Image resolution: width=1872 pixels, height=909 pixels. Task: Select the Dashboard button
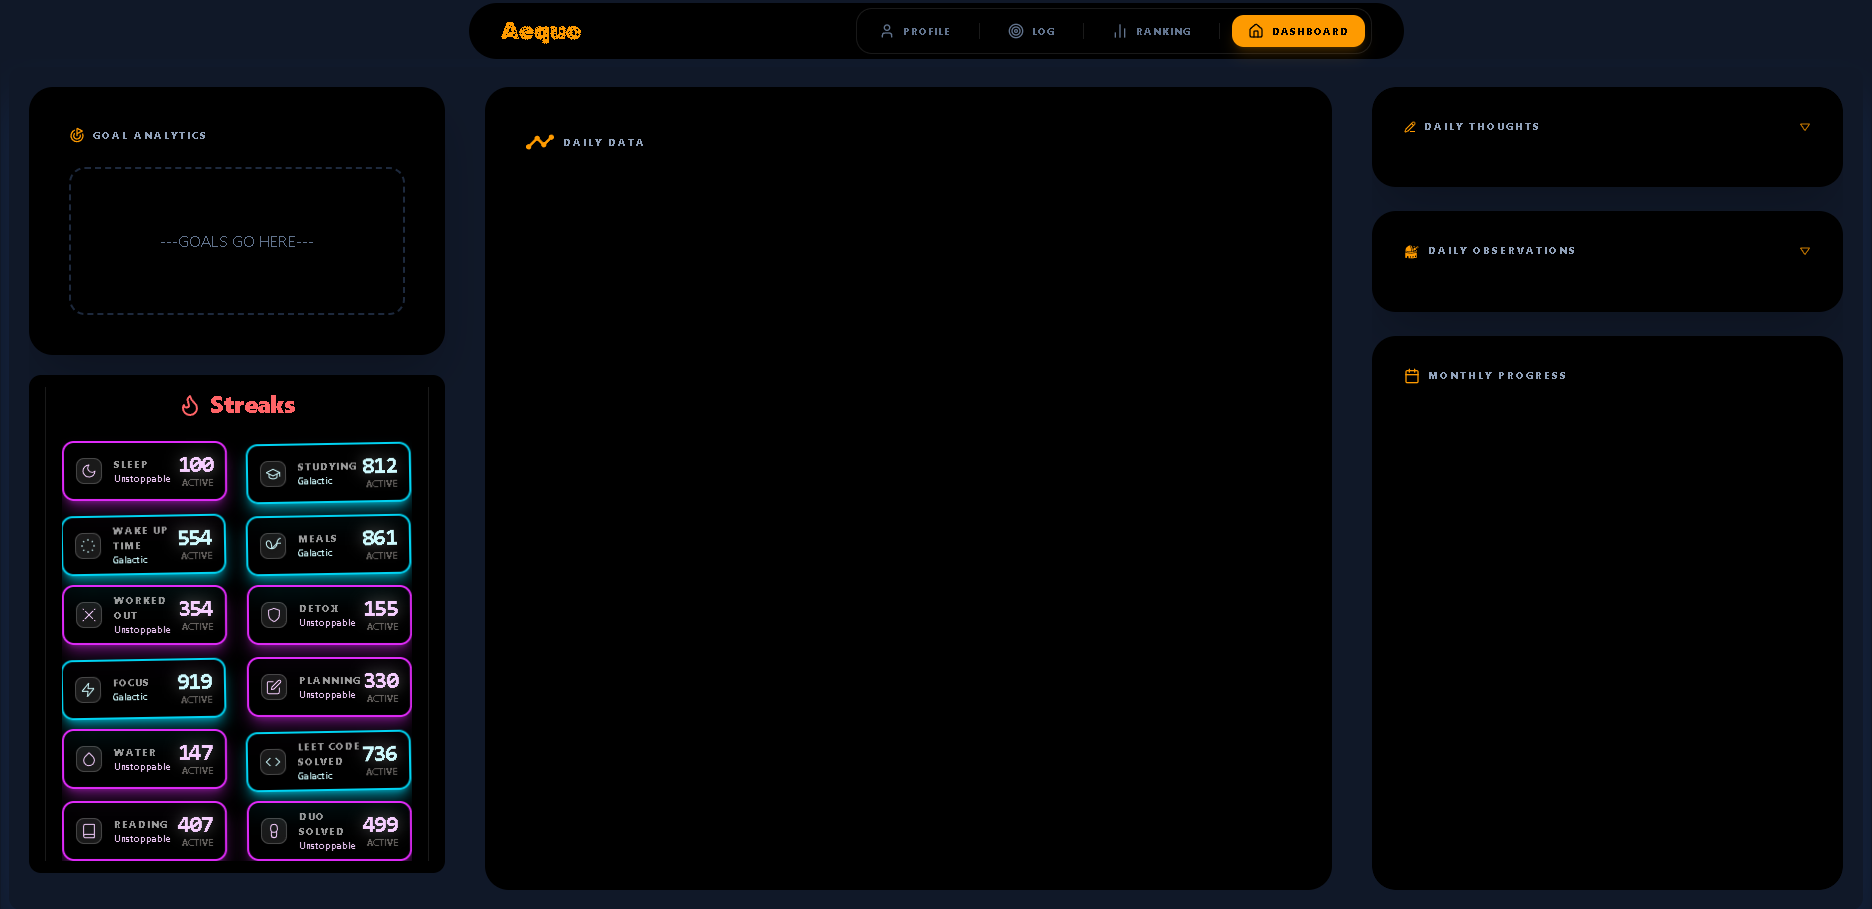click(x=1297, y=32)
